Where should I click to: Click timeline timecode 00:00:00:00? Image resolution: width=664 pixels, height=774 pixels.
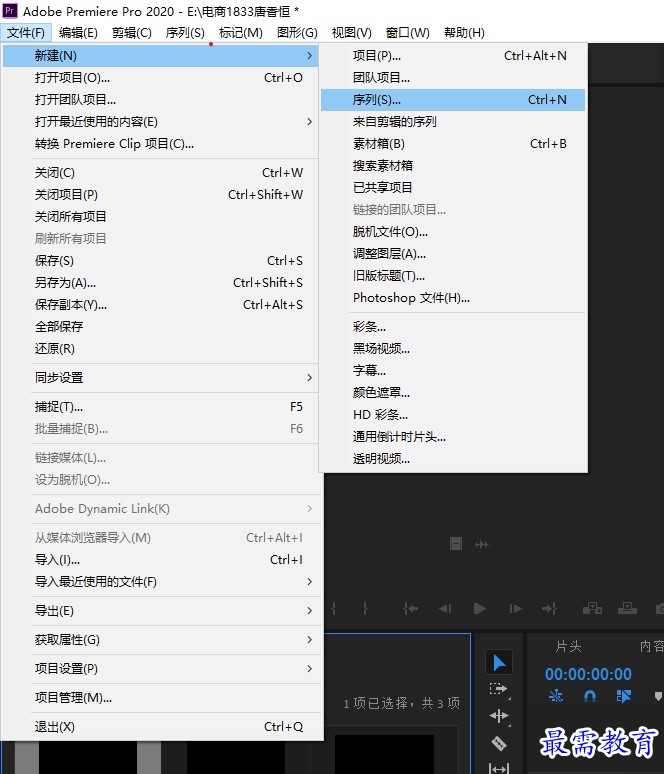[588, 674]
